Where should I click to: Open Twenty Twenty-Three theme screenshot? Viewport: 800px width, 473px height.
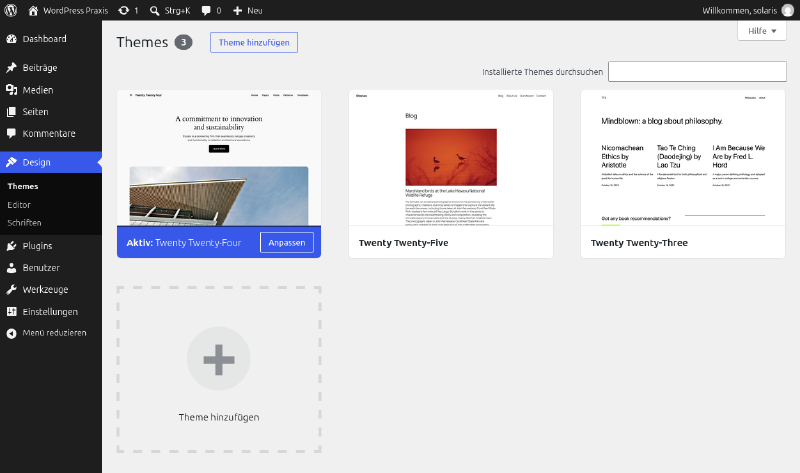[683, 158]
